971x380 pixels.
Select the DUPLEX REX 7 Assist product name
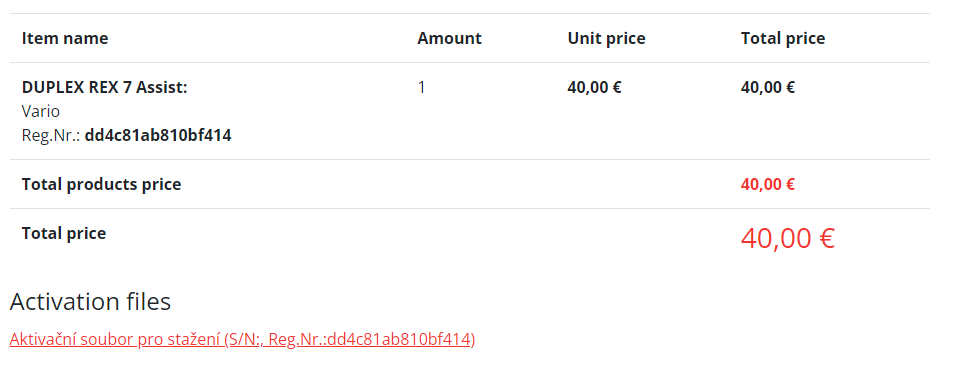click(x=105, y=87)
